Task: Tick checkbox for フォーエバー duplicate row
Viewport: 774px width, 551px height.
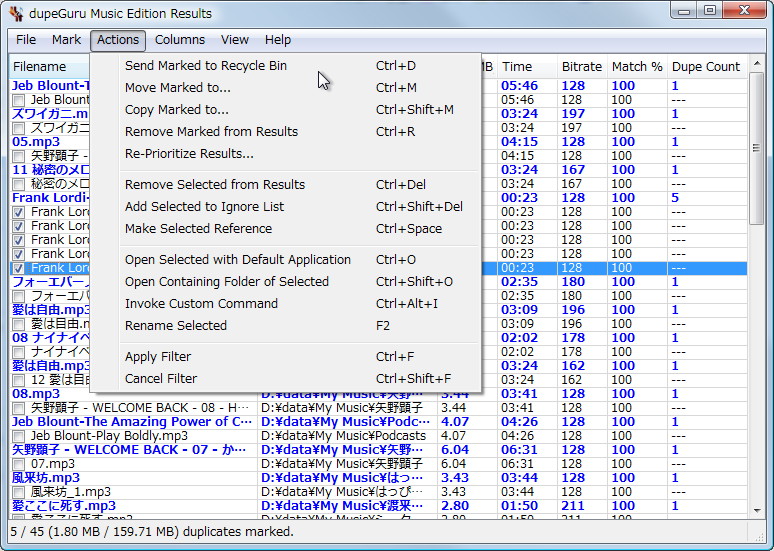Action: (x=18, y=296)
